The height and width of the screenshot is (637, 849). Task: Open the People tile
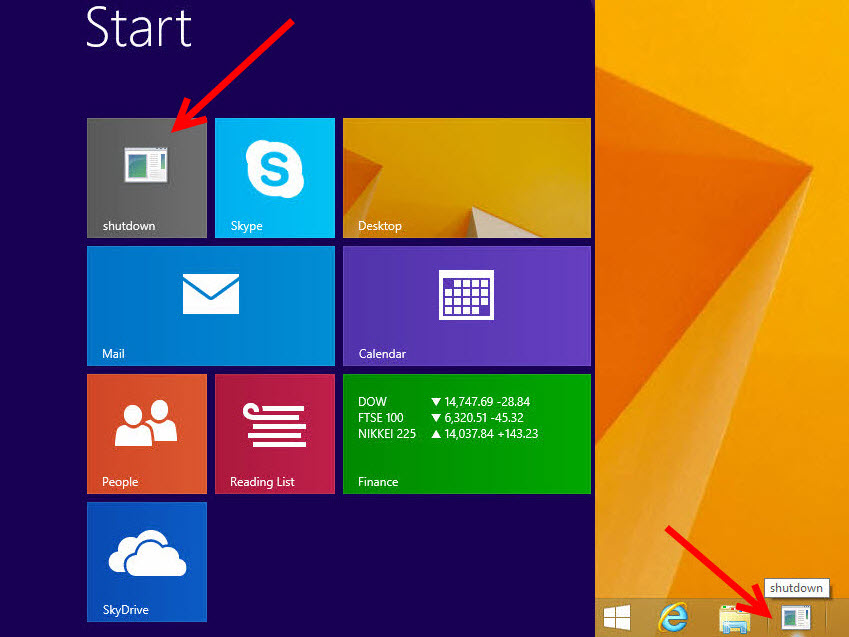click(x=146, y=433)
